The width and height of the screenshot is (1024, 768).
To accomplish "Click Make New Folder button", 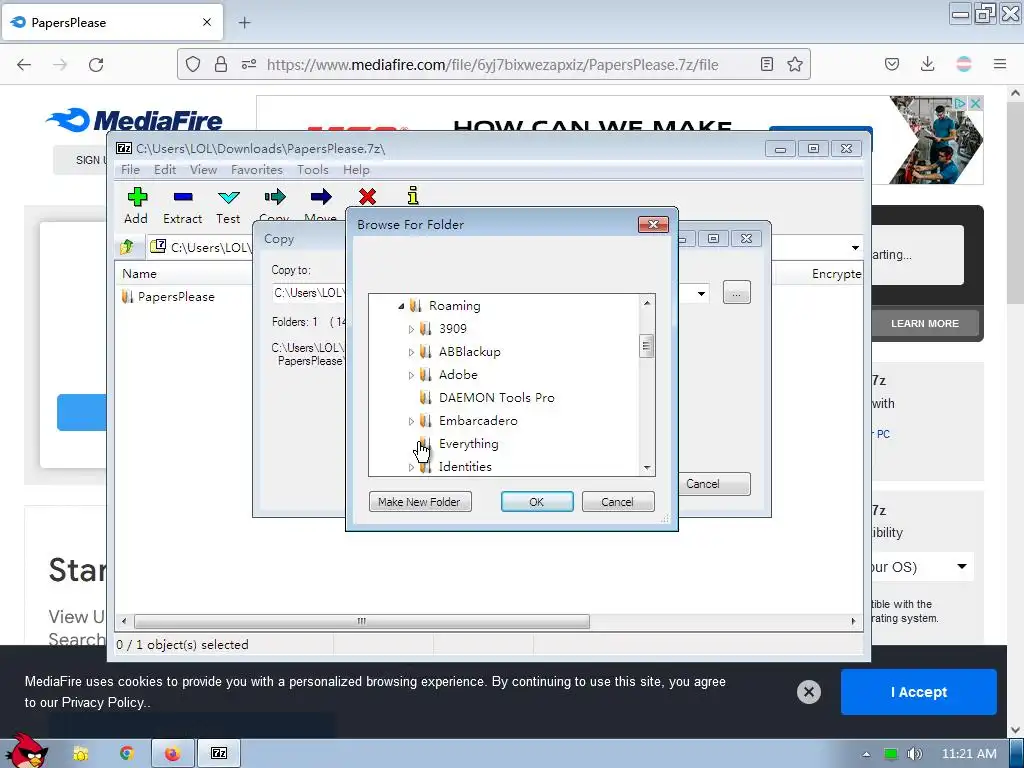I will point(420,502).
